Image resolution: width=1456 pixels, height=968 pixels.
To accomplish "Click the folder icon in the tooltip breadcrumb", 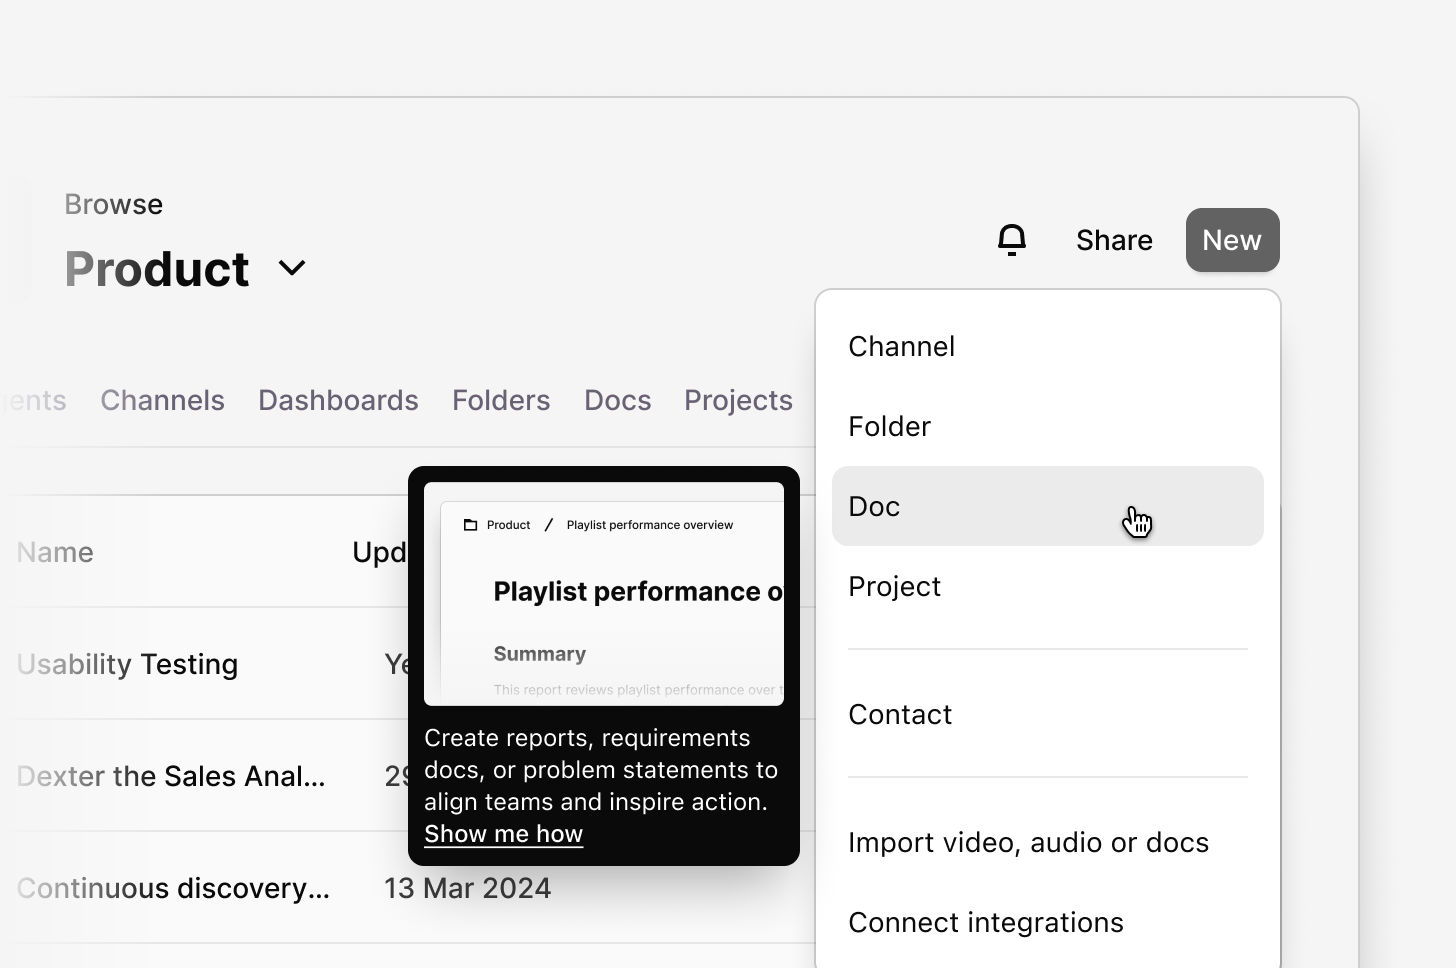I will click(470, 524).
